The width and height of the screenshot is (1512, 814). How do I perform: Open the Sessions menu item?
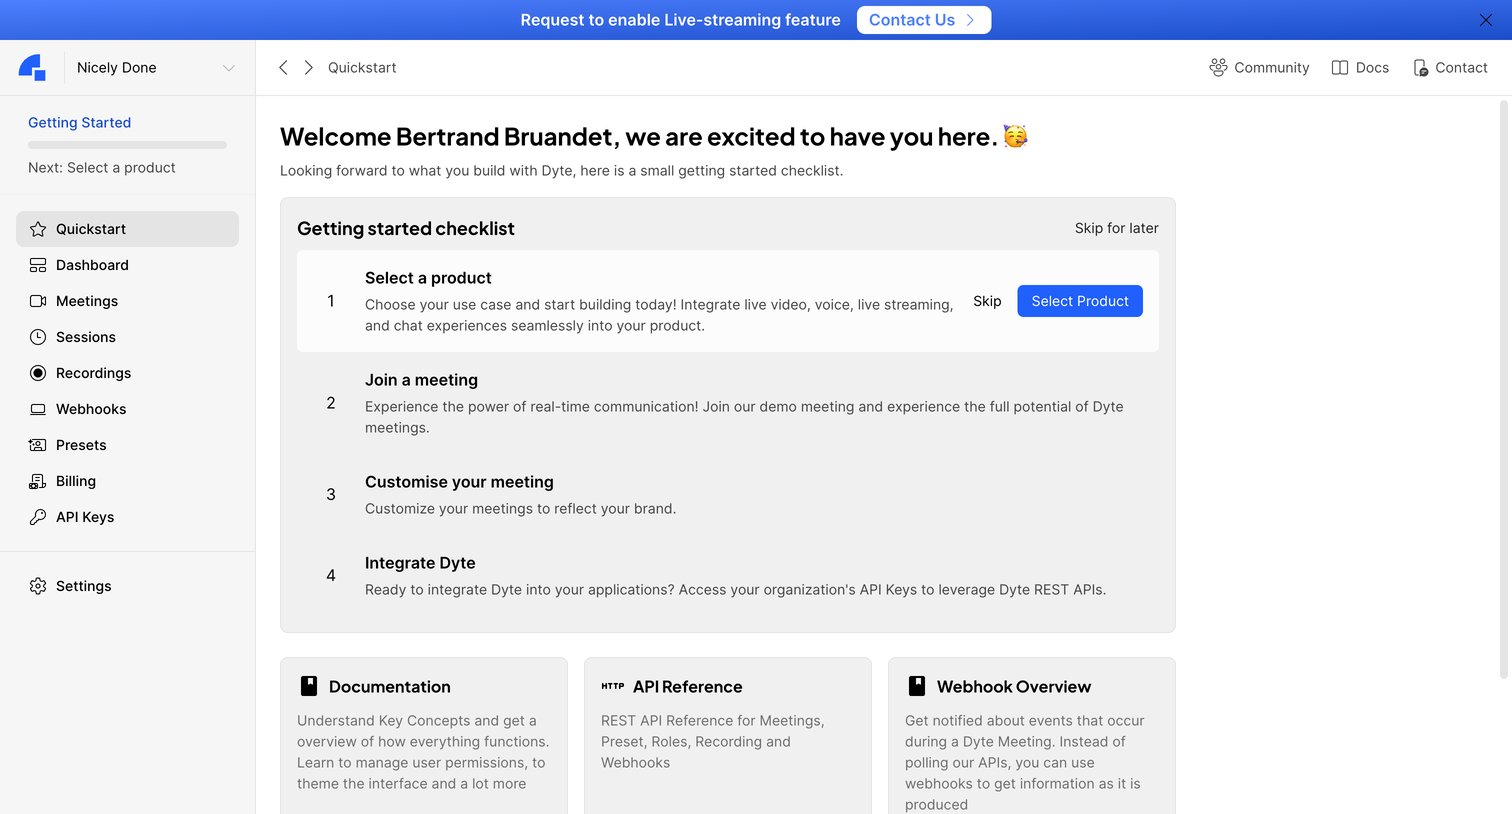(x=127, y=337)
